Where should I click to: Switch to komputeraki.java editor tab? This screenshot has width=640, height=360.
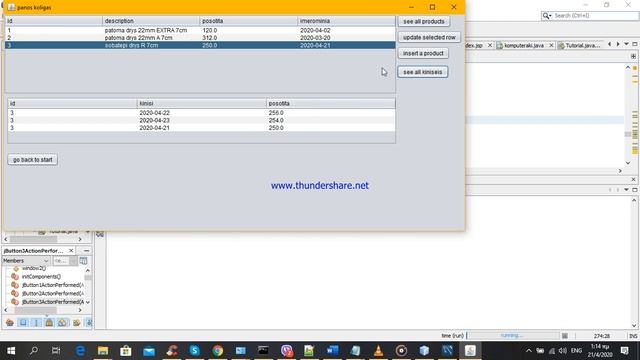click(x=524, y=45)
